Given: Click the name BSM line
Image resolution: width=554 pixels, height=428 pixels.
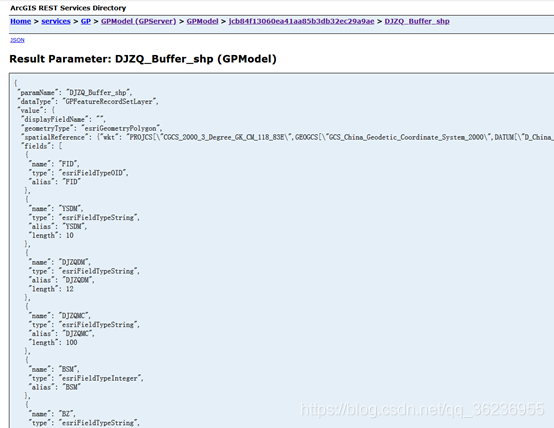Looking at the screenshot, I should tap(54, 369).
